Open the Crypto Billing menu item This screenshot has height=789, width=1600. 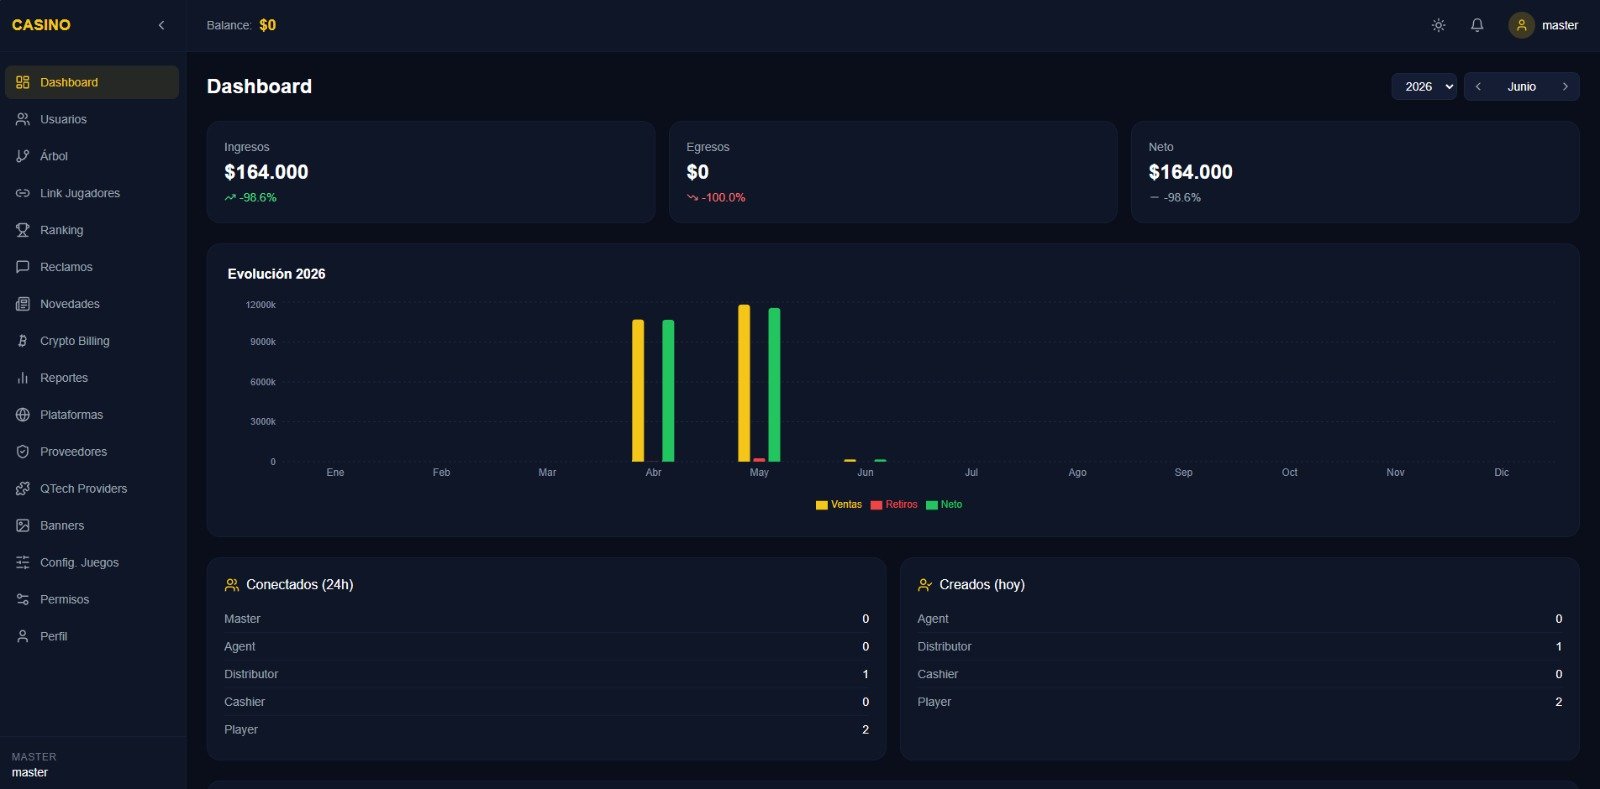point(92,341)
